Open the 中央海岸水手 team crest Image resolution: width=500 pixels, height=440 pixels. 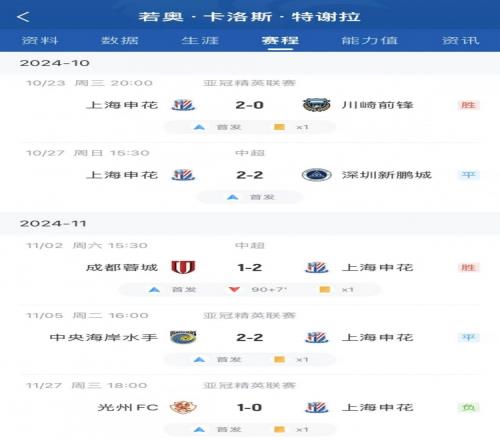point(183,337)
